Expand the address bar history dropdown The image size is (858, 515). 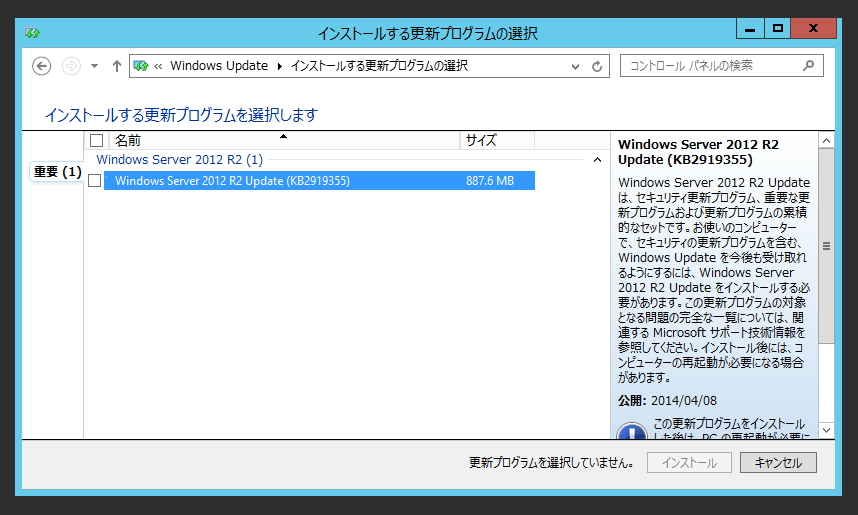[x=575, y=67]
